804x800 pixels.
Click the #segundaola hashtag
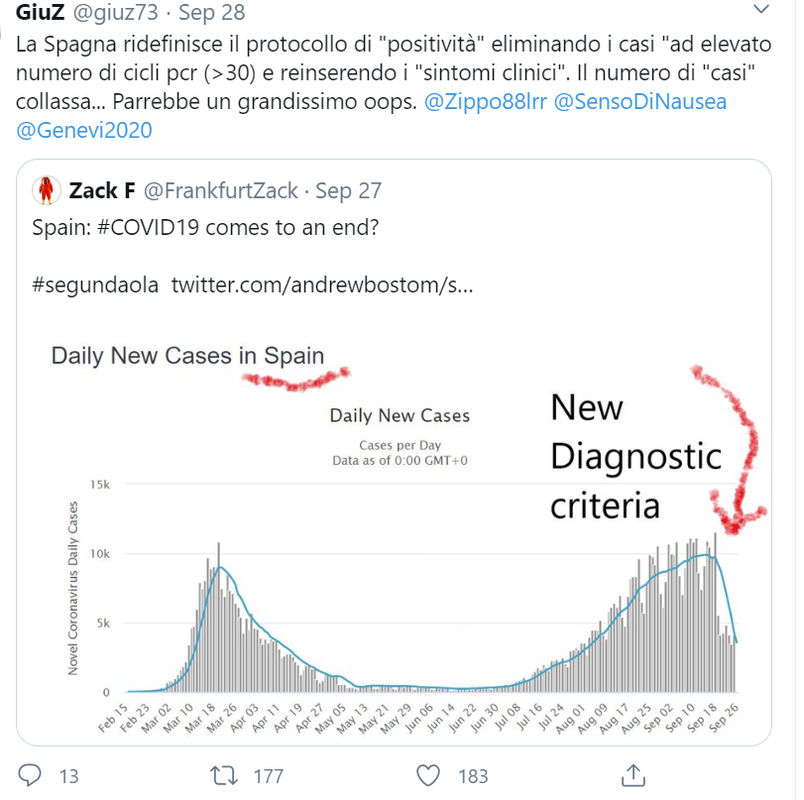(x=95, y=285)
